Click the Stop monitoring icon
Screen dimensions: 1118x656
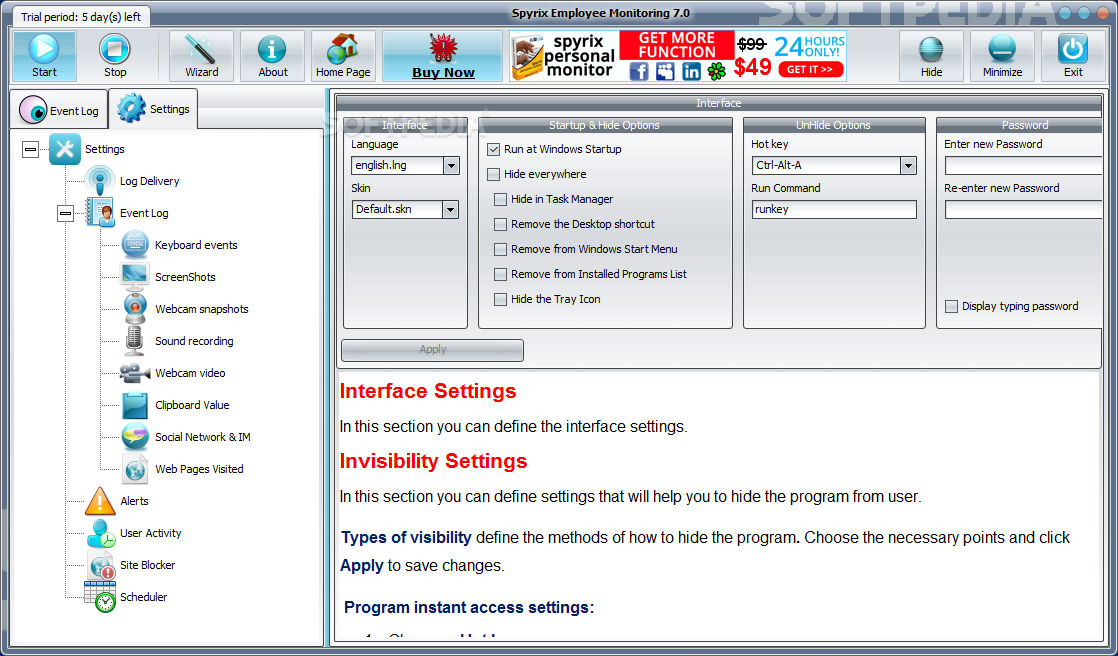(x=114, y=48)
